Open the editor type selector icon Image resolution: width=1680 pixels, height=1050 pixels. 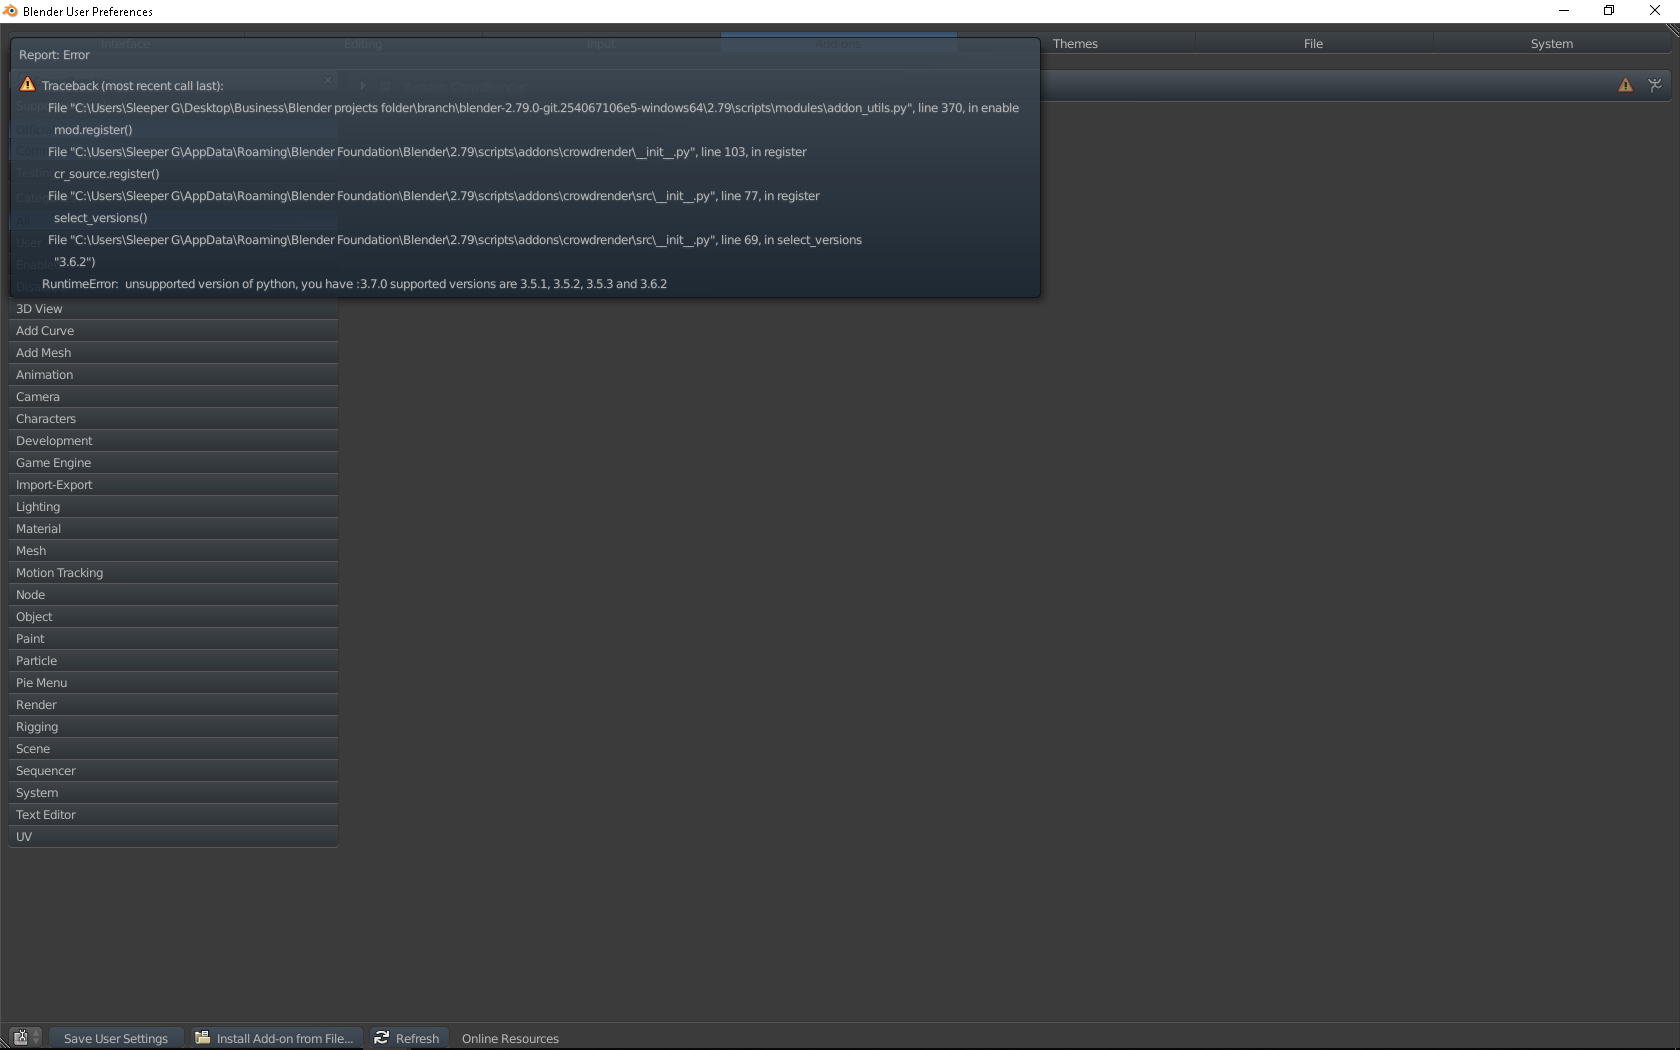click(x=26, y=1038)
